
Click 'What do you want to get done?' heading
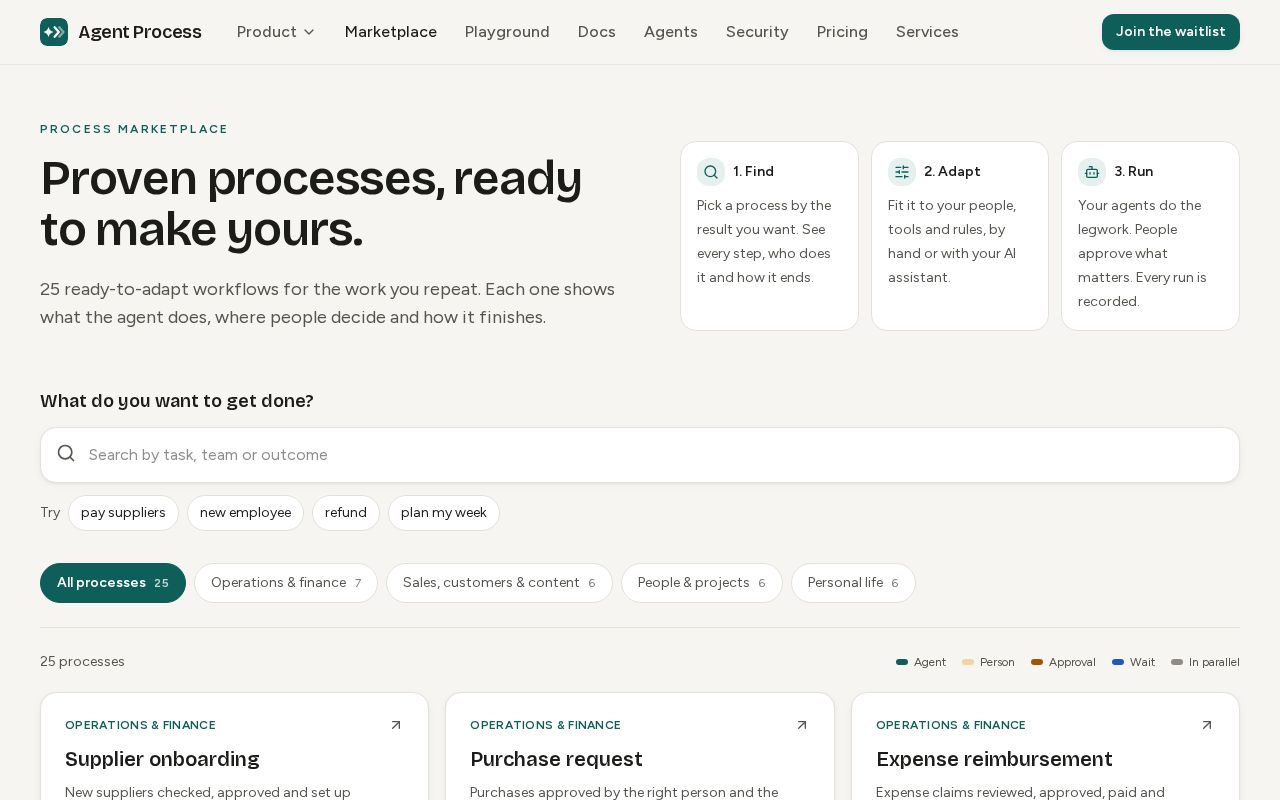(x=177, y=401)
